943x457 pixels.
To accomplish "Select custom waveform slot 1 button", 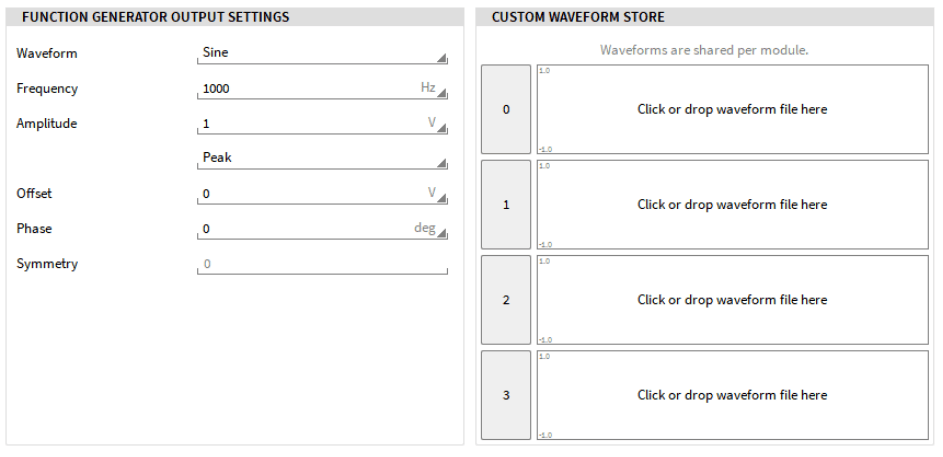I will 506,205.
